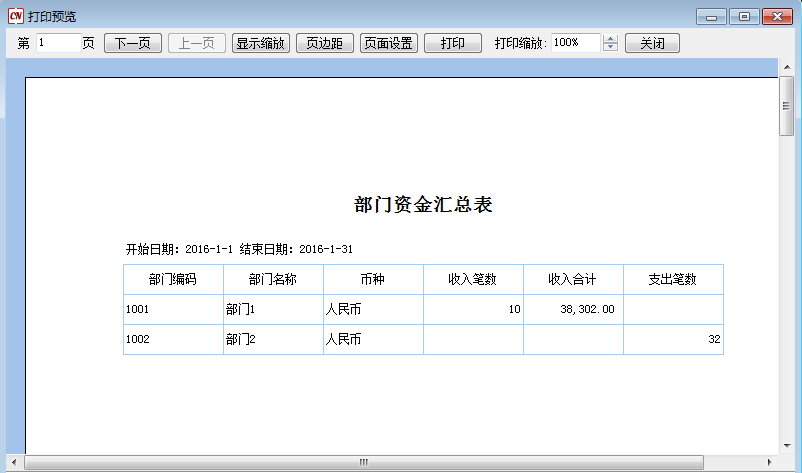Open the 页边距 margins settings

click(325, 43)
